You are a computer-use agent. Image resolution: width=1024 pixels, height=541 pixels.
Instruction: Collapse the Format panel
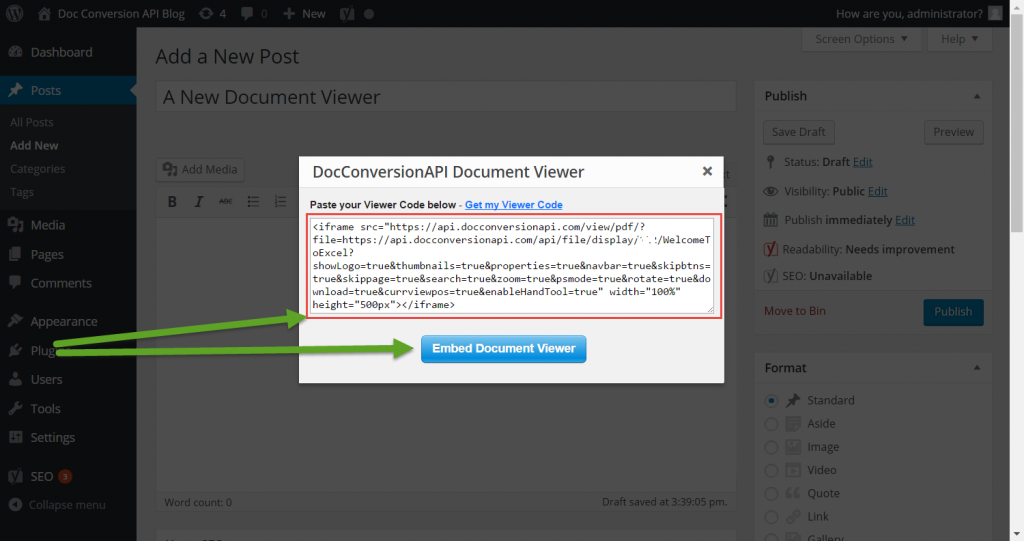977,368
